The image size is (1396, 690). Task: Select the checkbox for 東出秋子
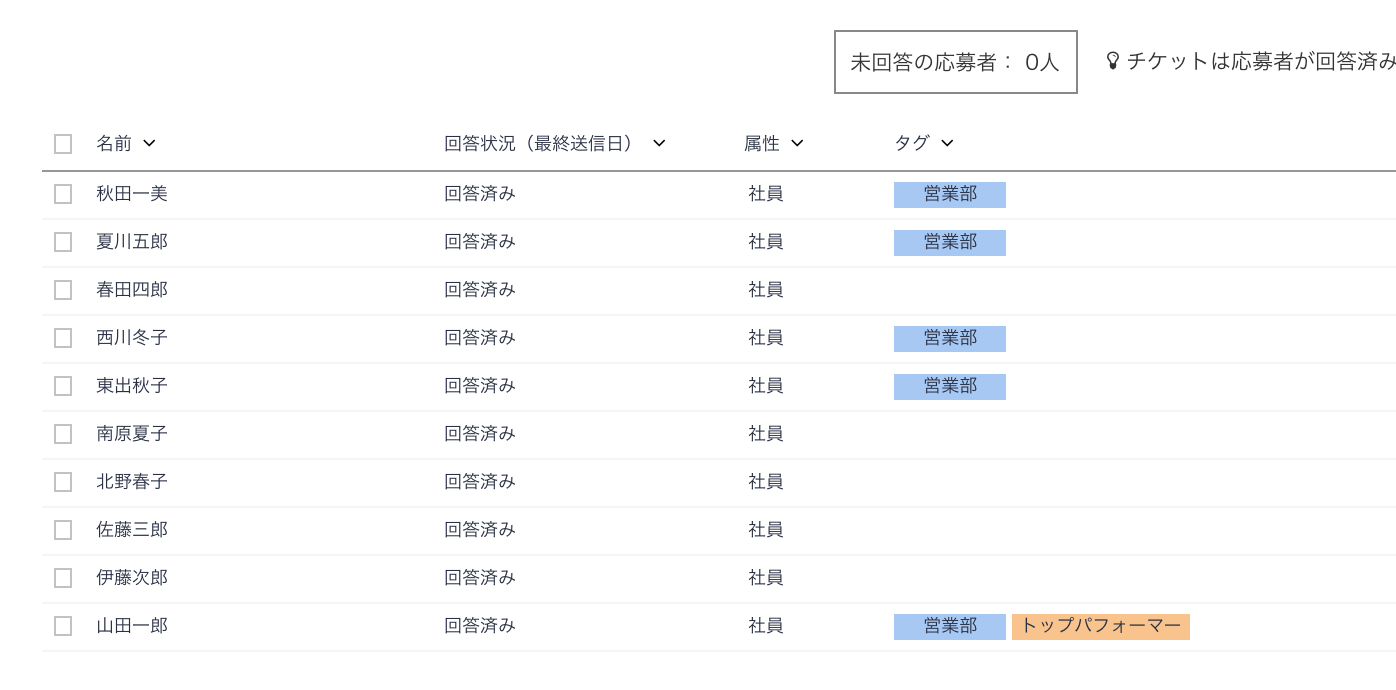click(63, 386)
